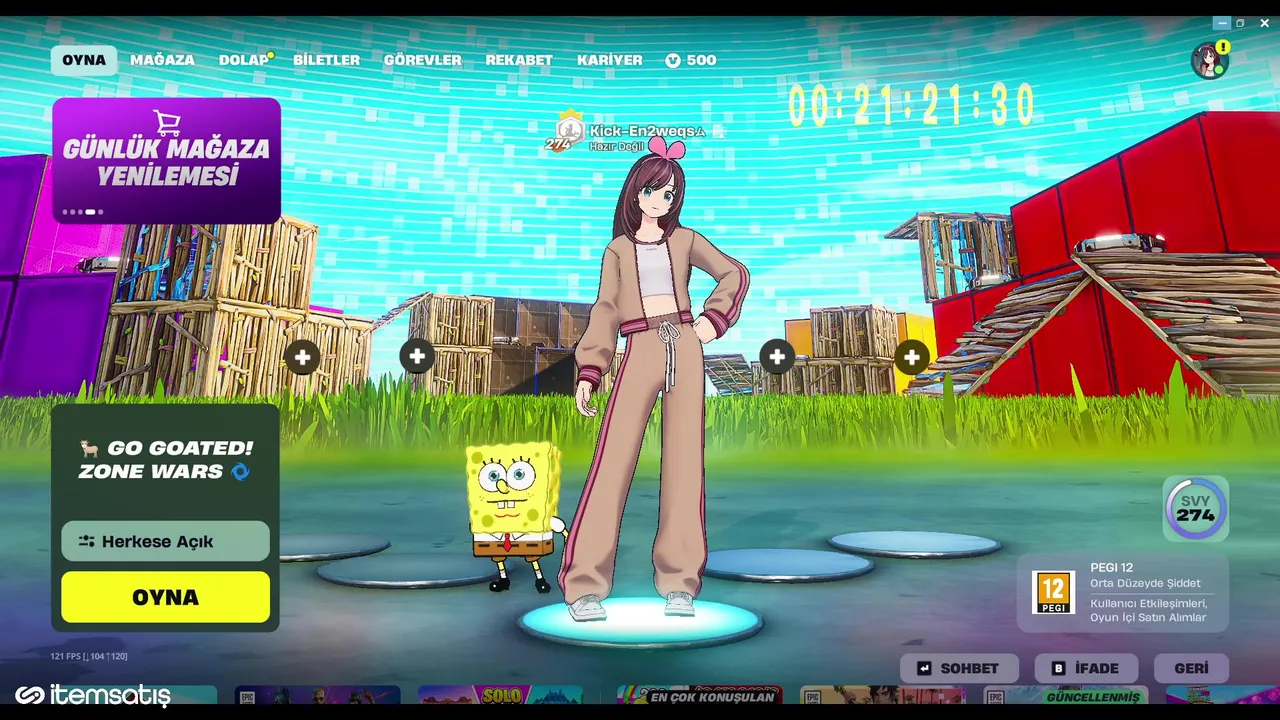Open the OYNA tab
Screen dimensions: 1280x720
[x=84, y=60]
